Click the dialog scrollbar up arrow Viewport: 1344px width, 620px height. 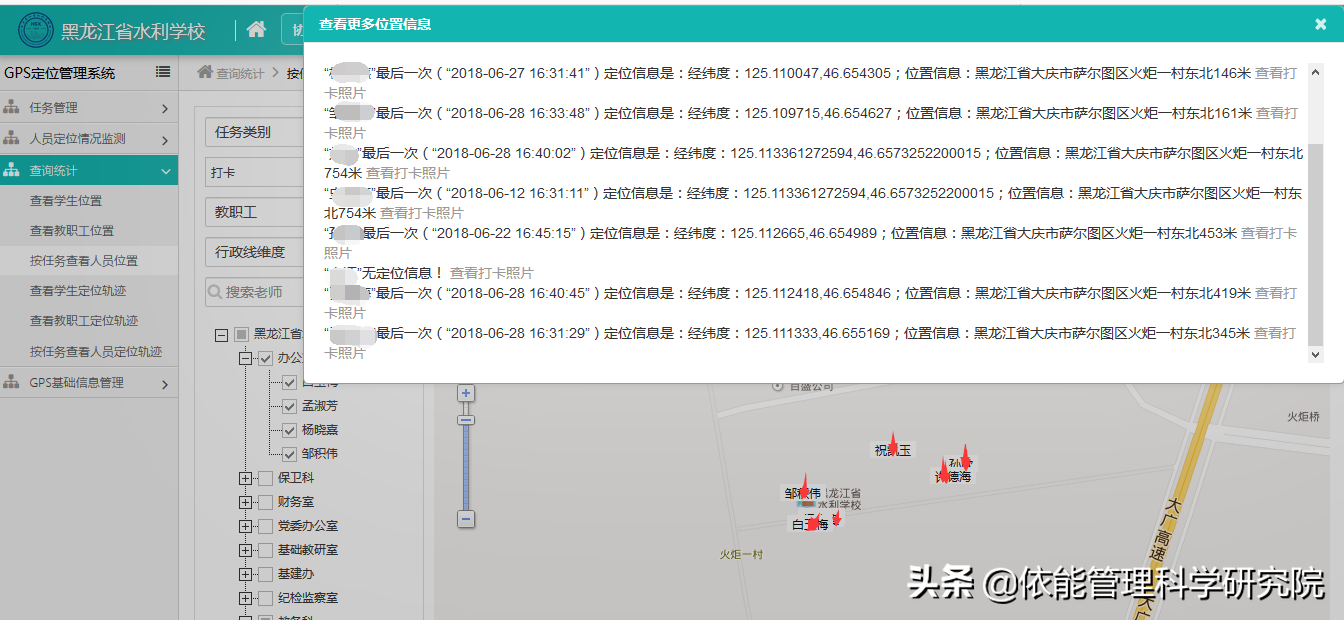click(1315, 71)
